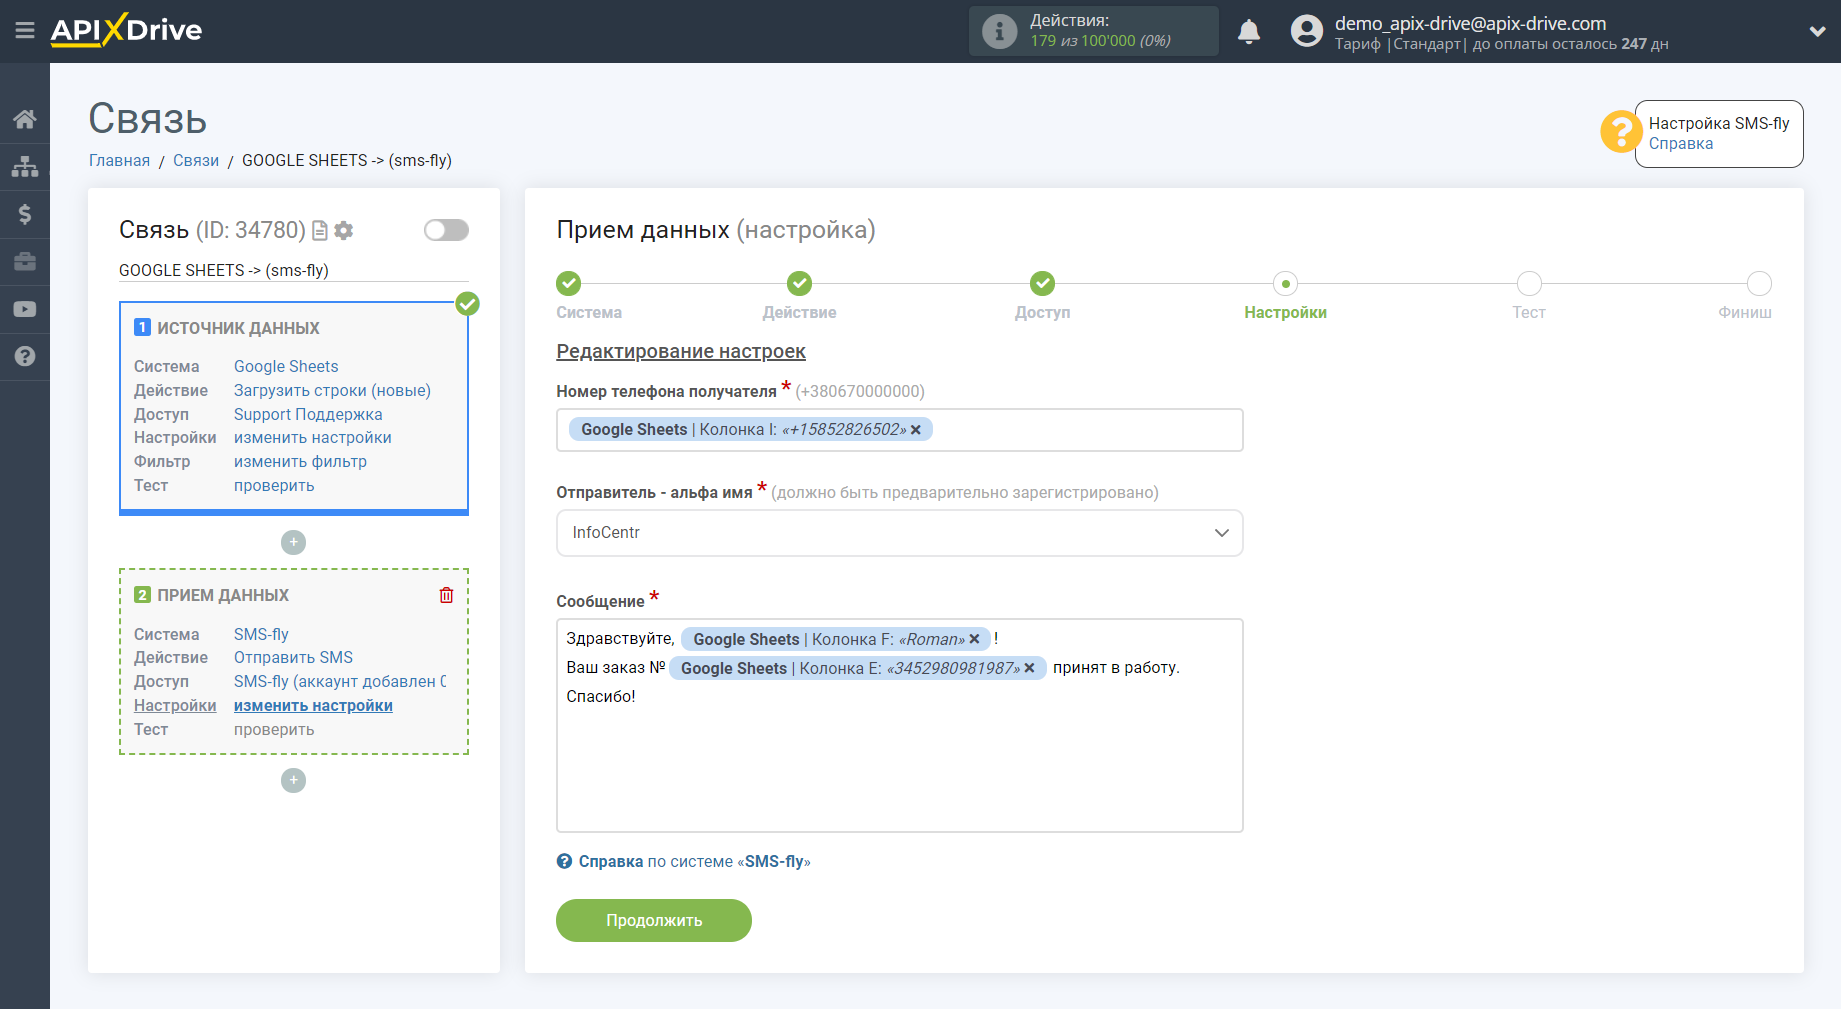The height and width of the screenshot is (1009, 1841).
Task: Go to the Тест step
Action: pos(1529,284)
